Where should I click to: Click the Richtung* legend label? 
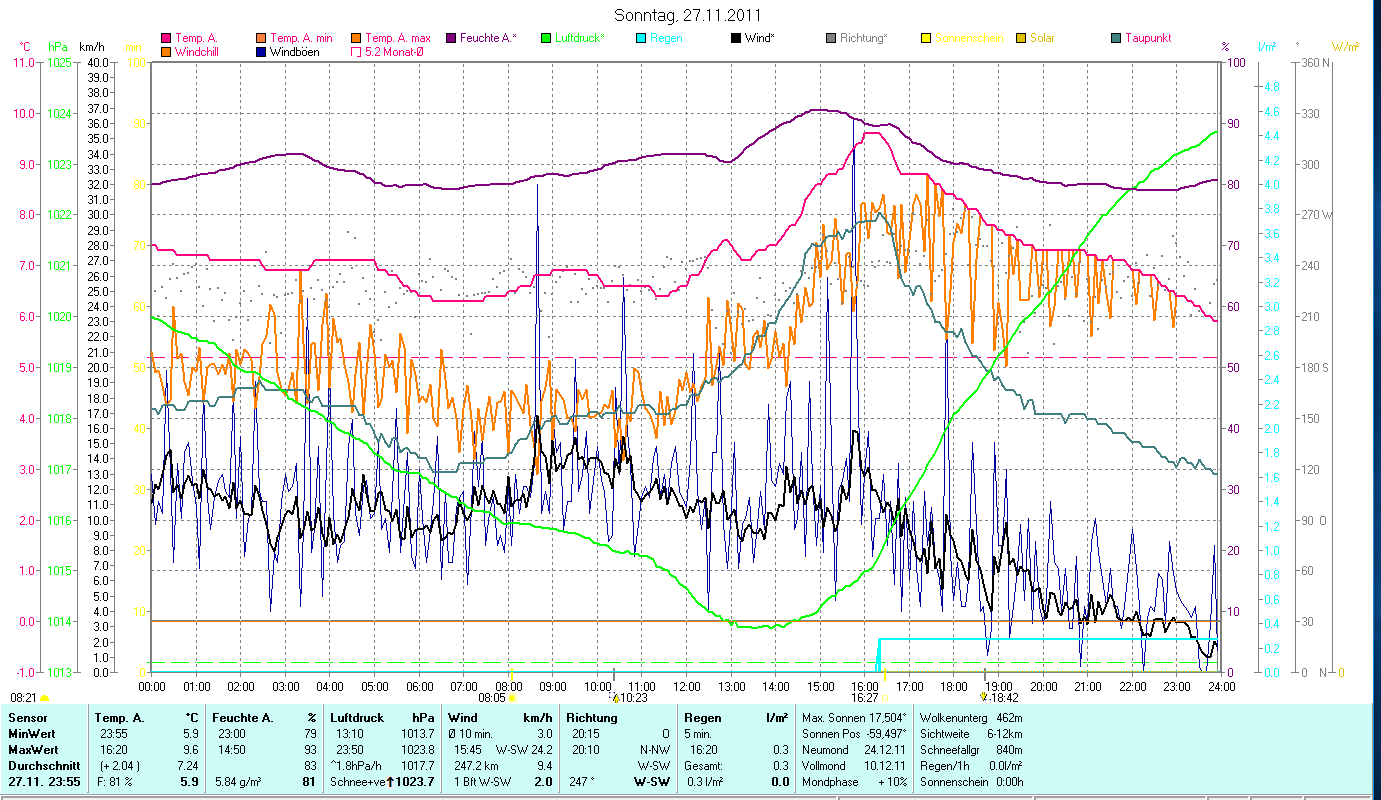(x=864, y=38)
